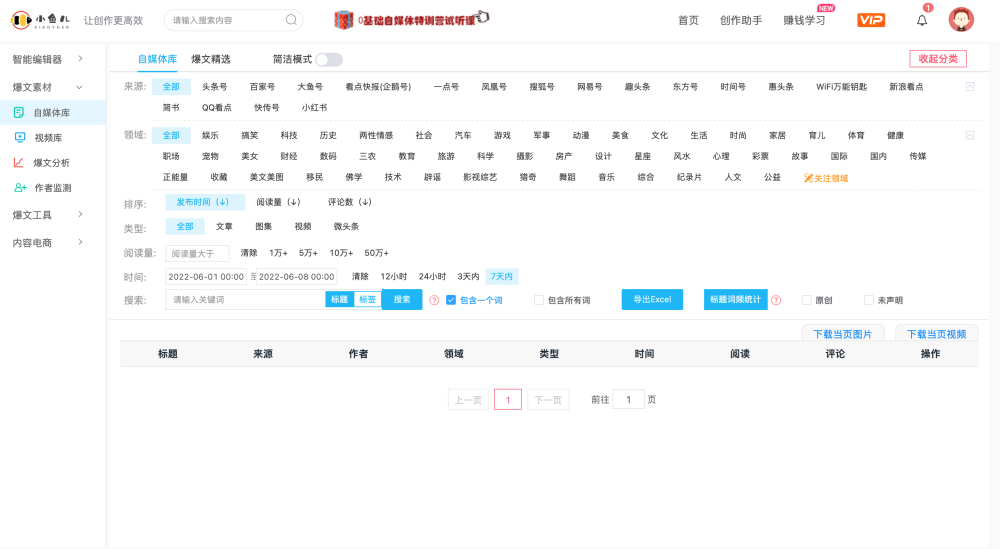Open the end date picker field
Image resolution: width=1000 pixels, height=549 pixels.
(297, 277)
